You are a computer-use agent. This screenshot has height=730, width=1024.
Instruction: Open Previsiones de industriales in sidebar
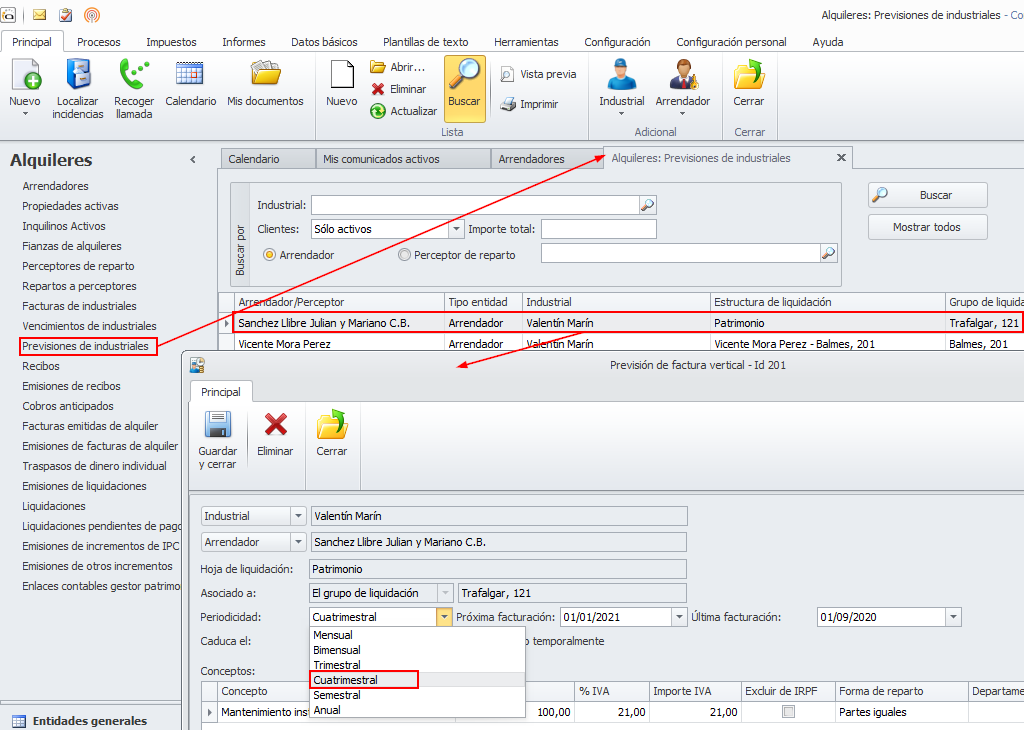(86, 346)
